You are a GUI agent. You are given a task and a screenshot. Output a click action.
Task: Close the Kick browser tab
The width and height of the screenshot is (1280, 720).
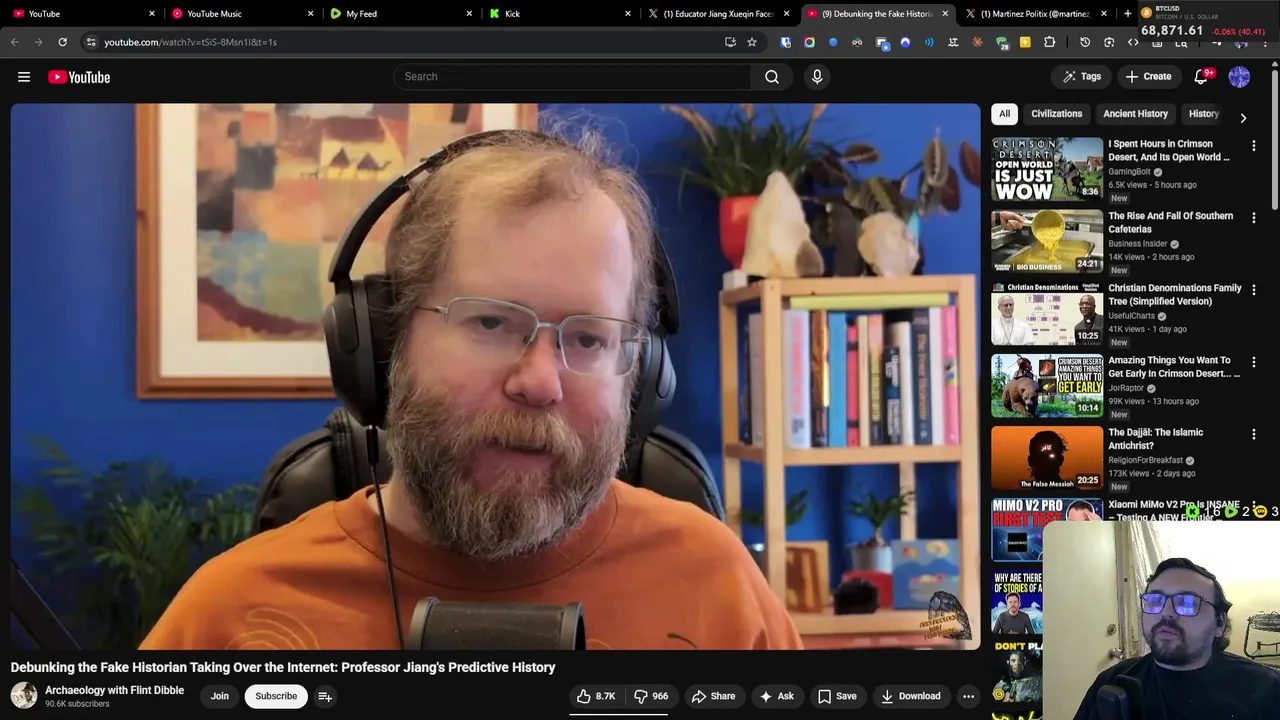point(628,14)
